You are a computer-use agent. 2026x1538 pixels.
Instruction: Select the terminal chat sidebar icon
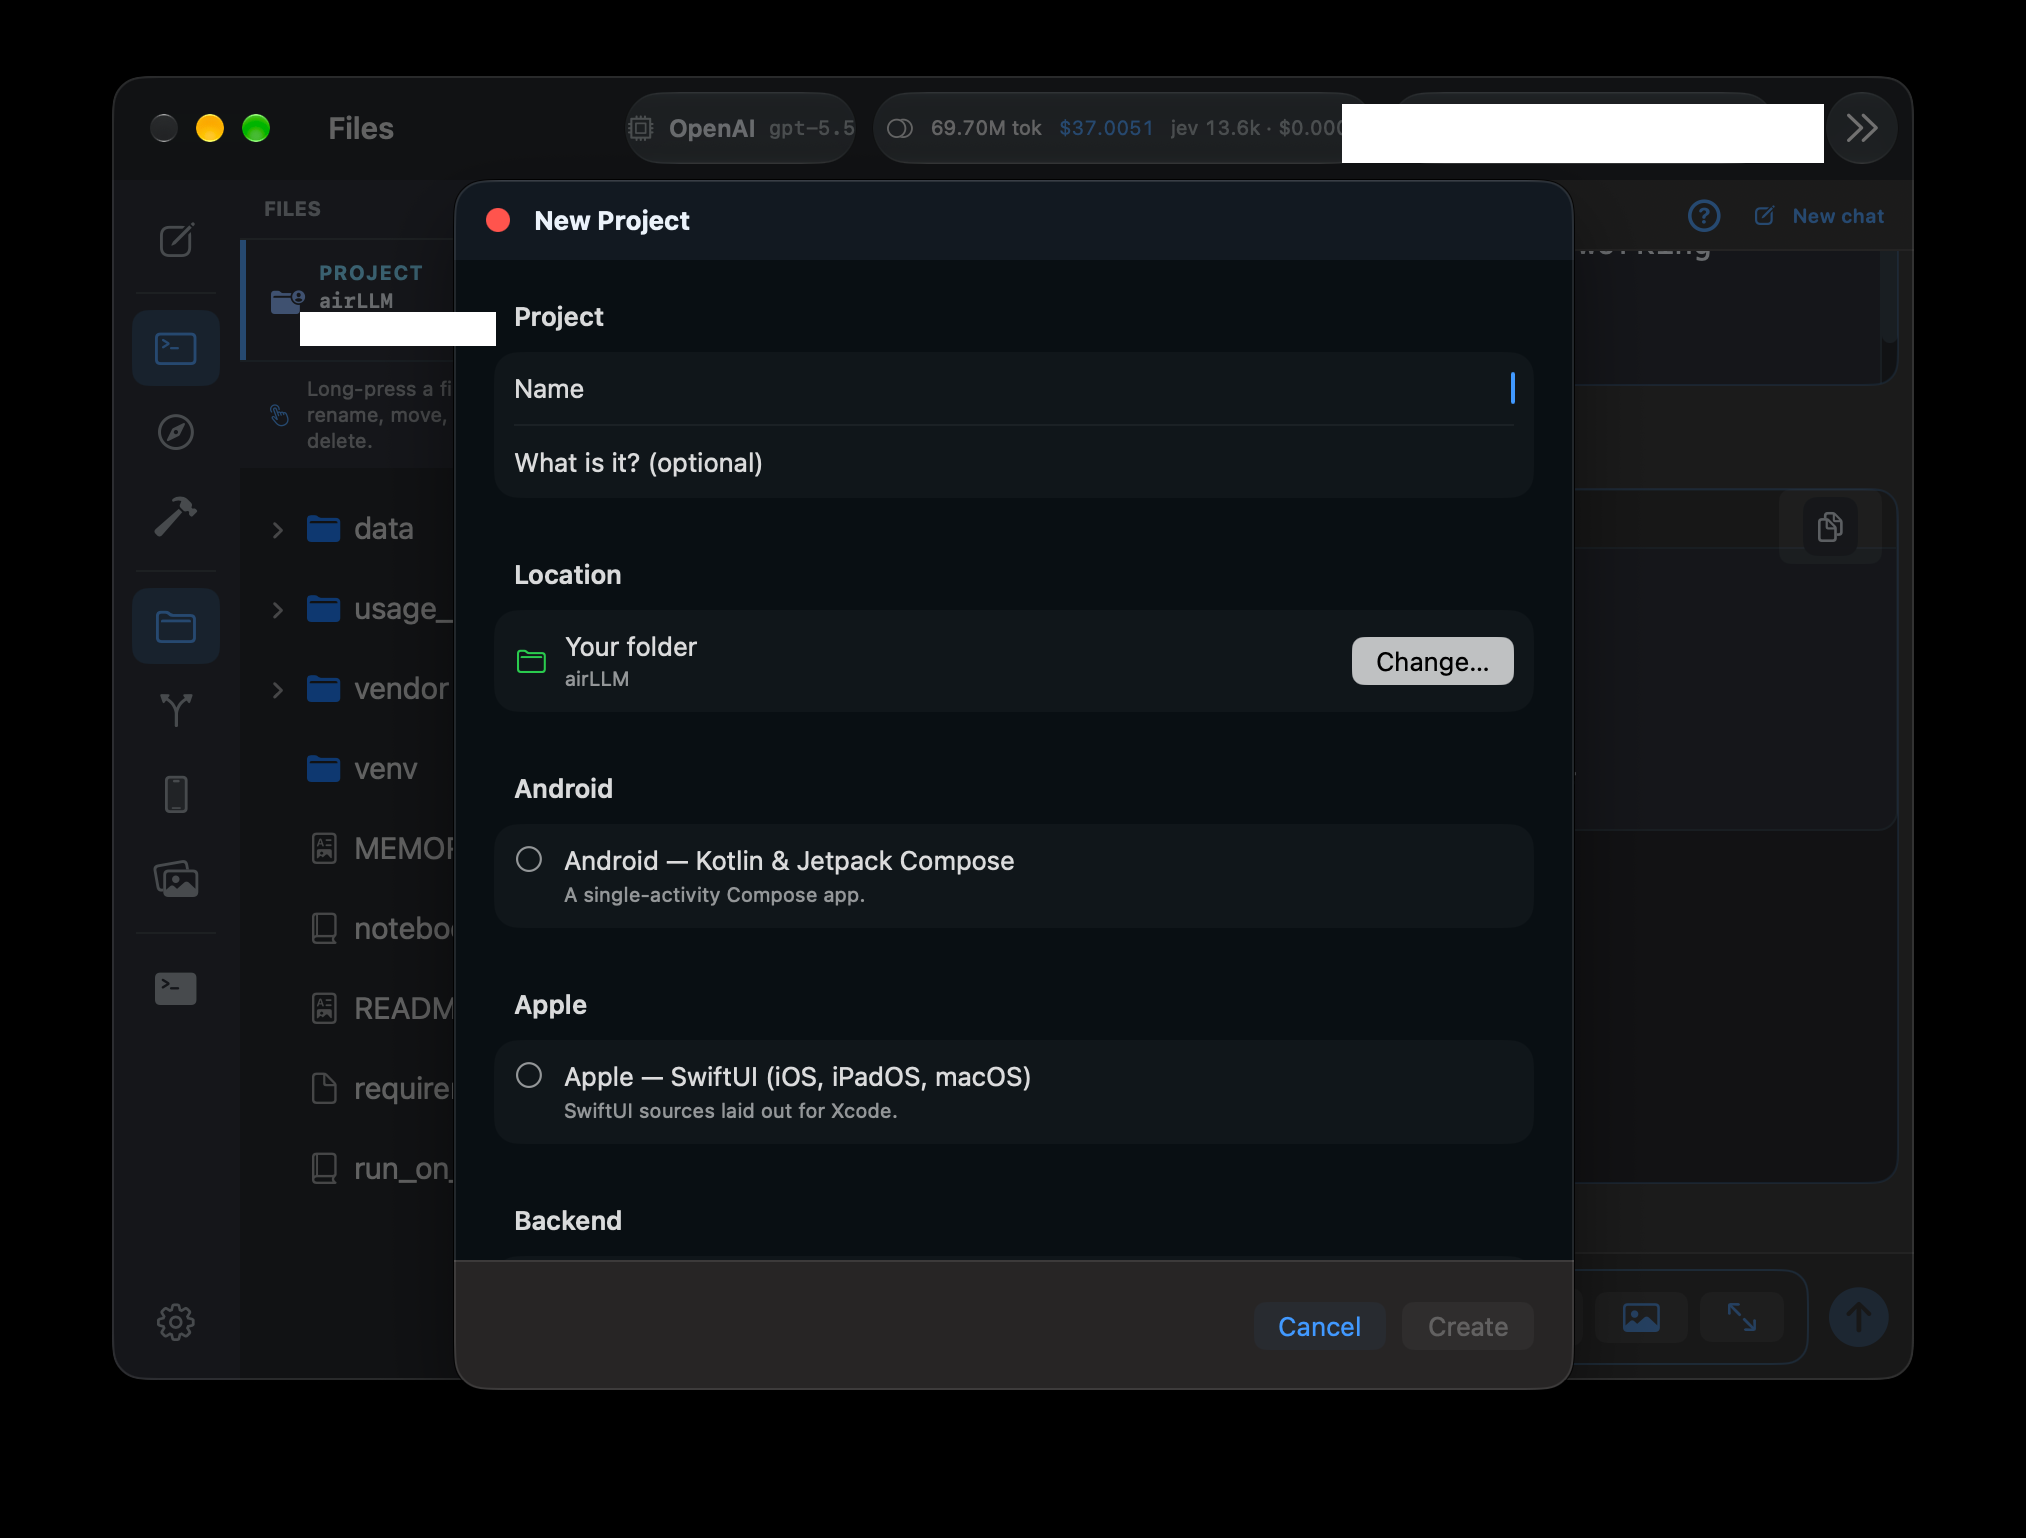pos(176,348)
